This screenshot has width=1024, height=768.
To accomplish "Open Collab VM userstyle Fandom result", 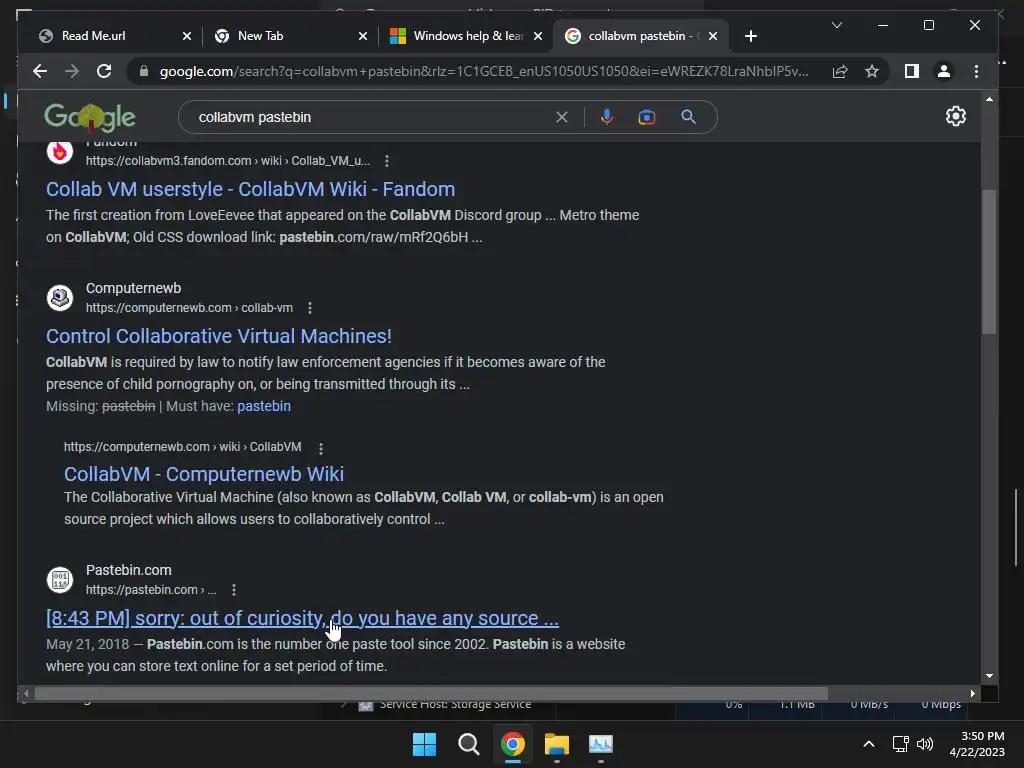I will pyautogui.click(x=250, y=189).
